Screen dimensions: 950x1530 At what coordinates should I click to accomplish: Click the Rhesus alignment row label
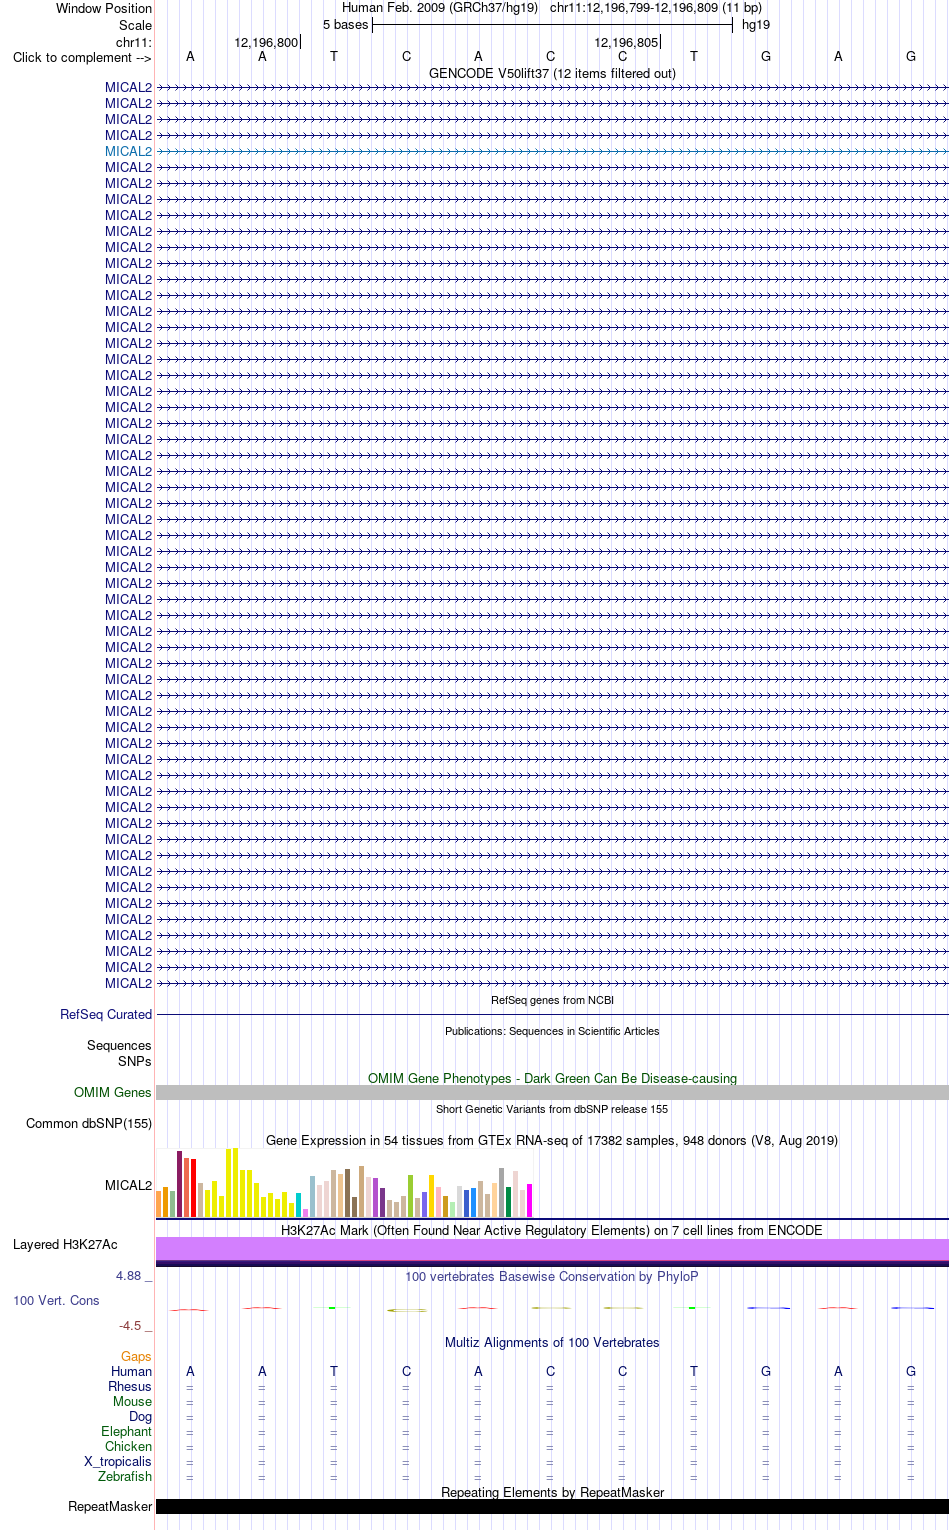pos(130,1386)
